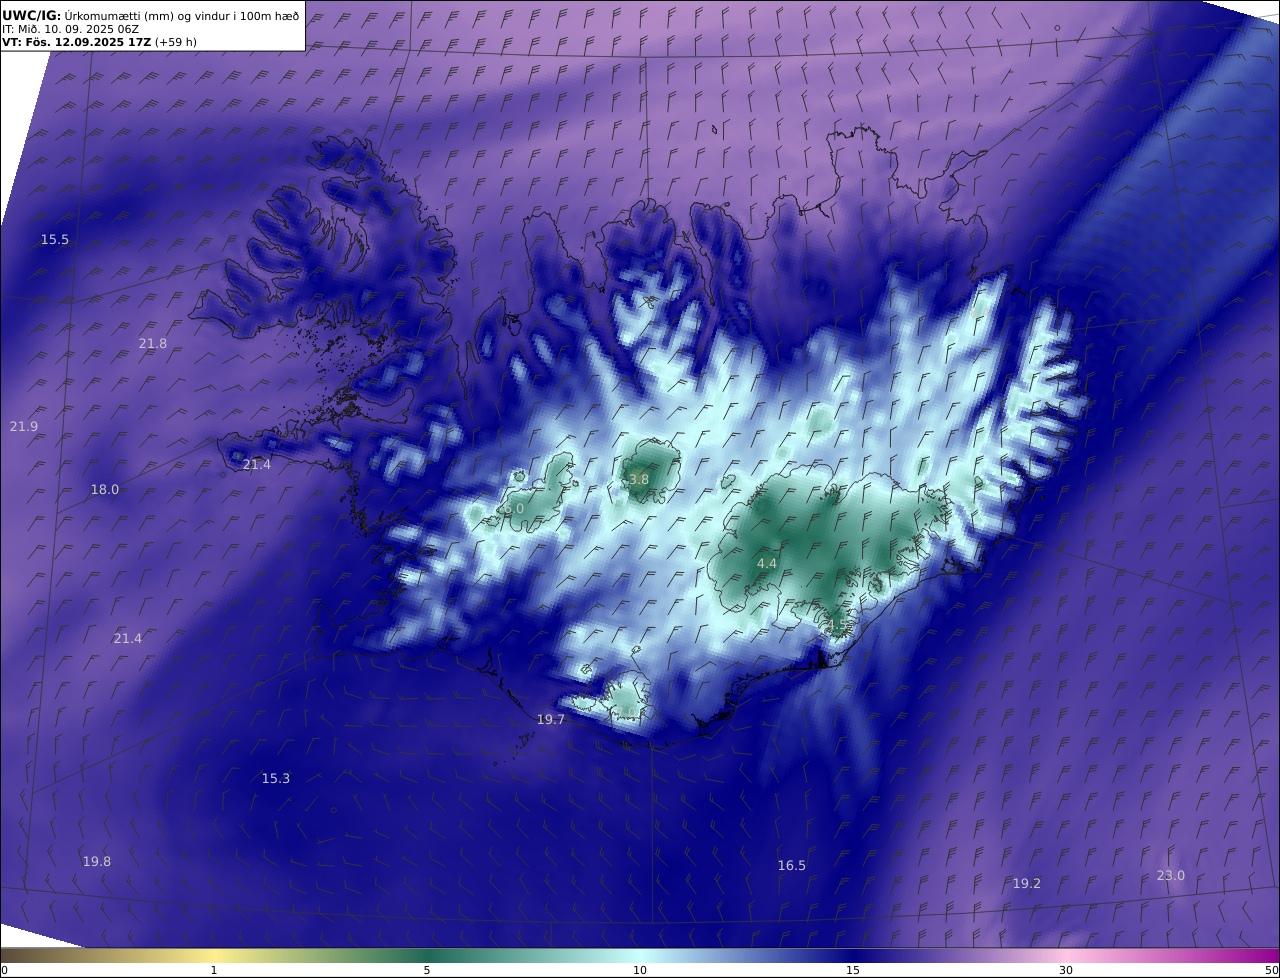
Task: Click the valid time line 'VT: Fös. 12.09.2025 17Z (+59 h)'
Action: [99, 42]
